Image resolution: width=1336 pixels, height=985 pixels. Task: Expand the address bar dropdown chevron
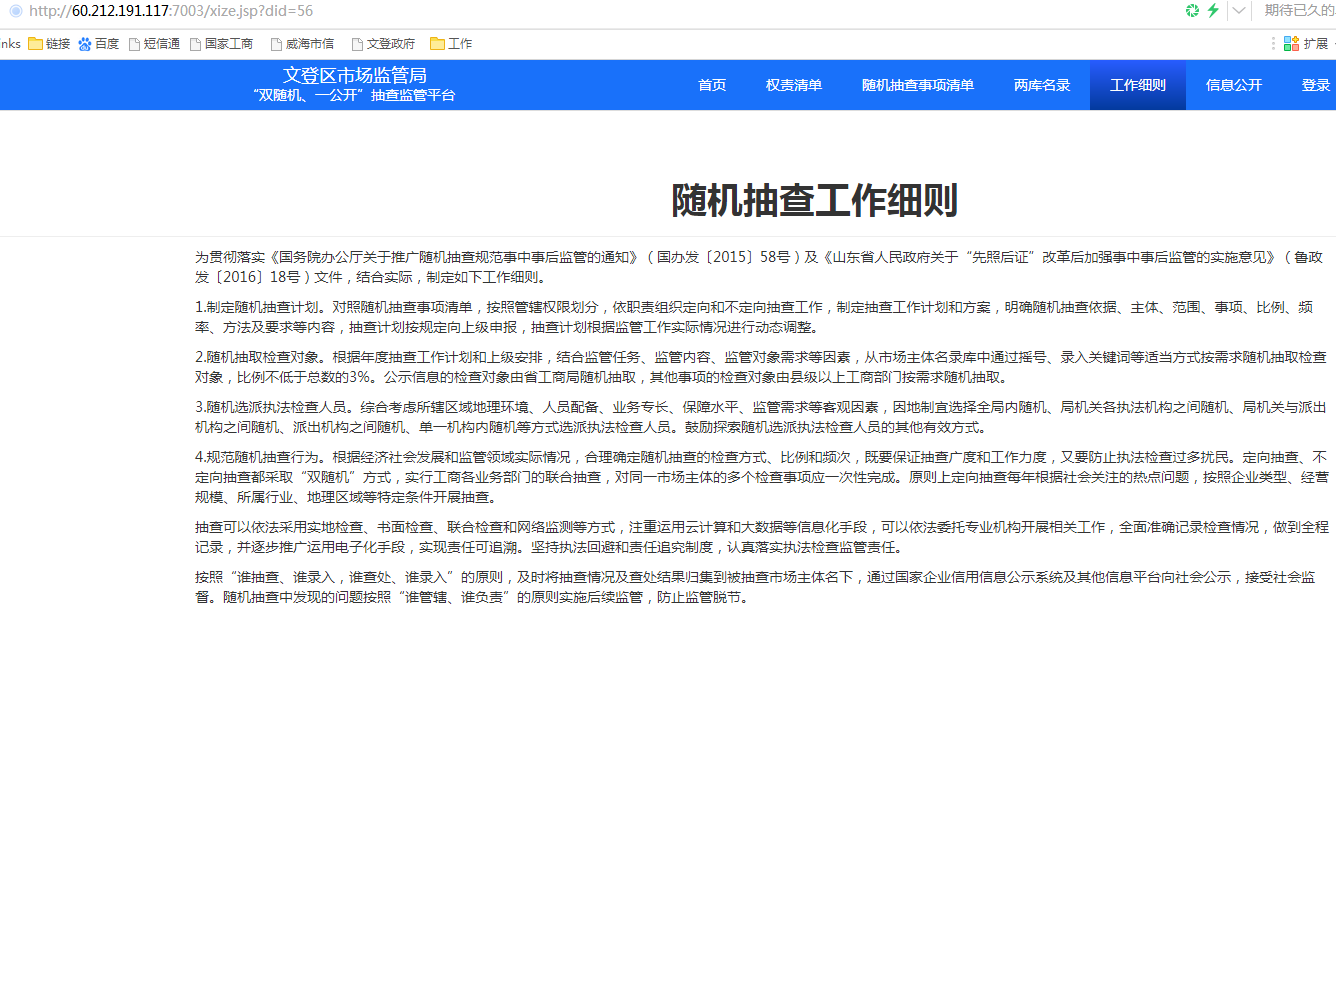pyautogui.click(x=1239, y=11)
